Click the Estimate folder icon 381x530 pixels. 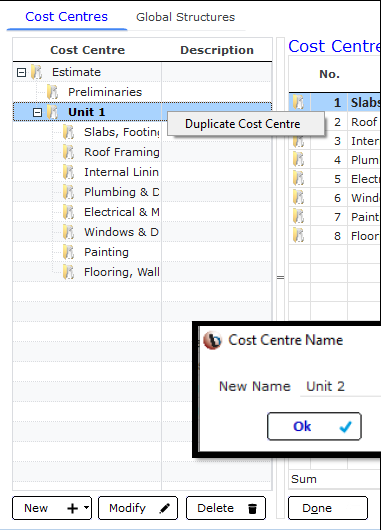37,72
